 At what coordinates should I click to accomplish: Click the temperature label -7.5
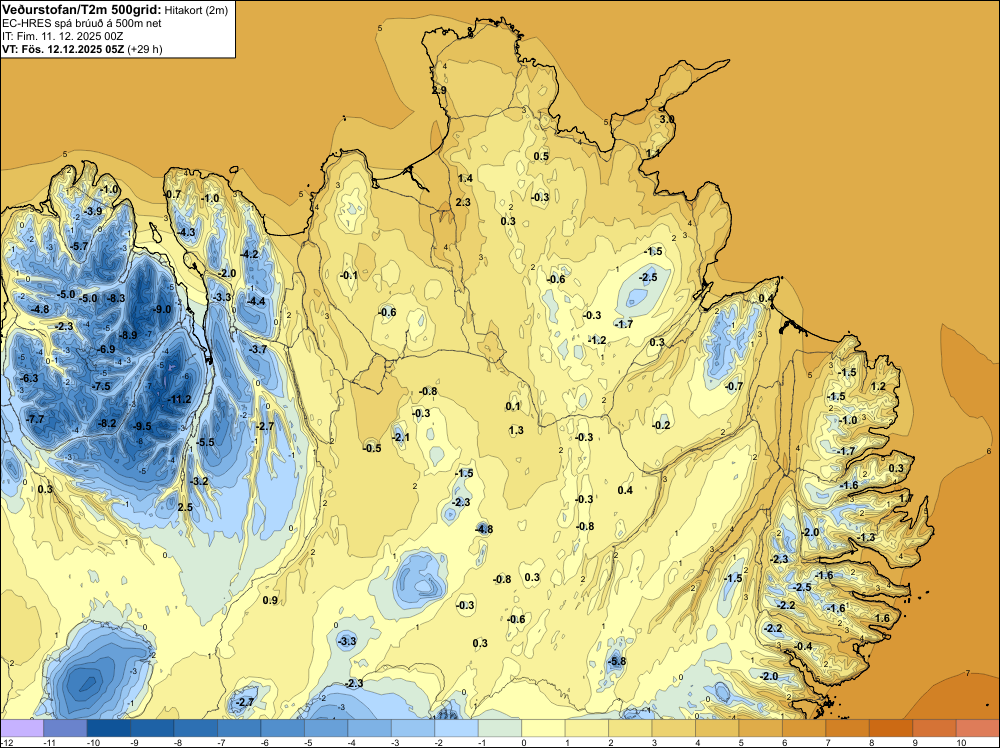[x=101, y=386]
